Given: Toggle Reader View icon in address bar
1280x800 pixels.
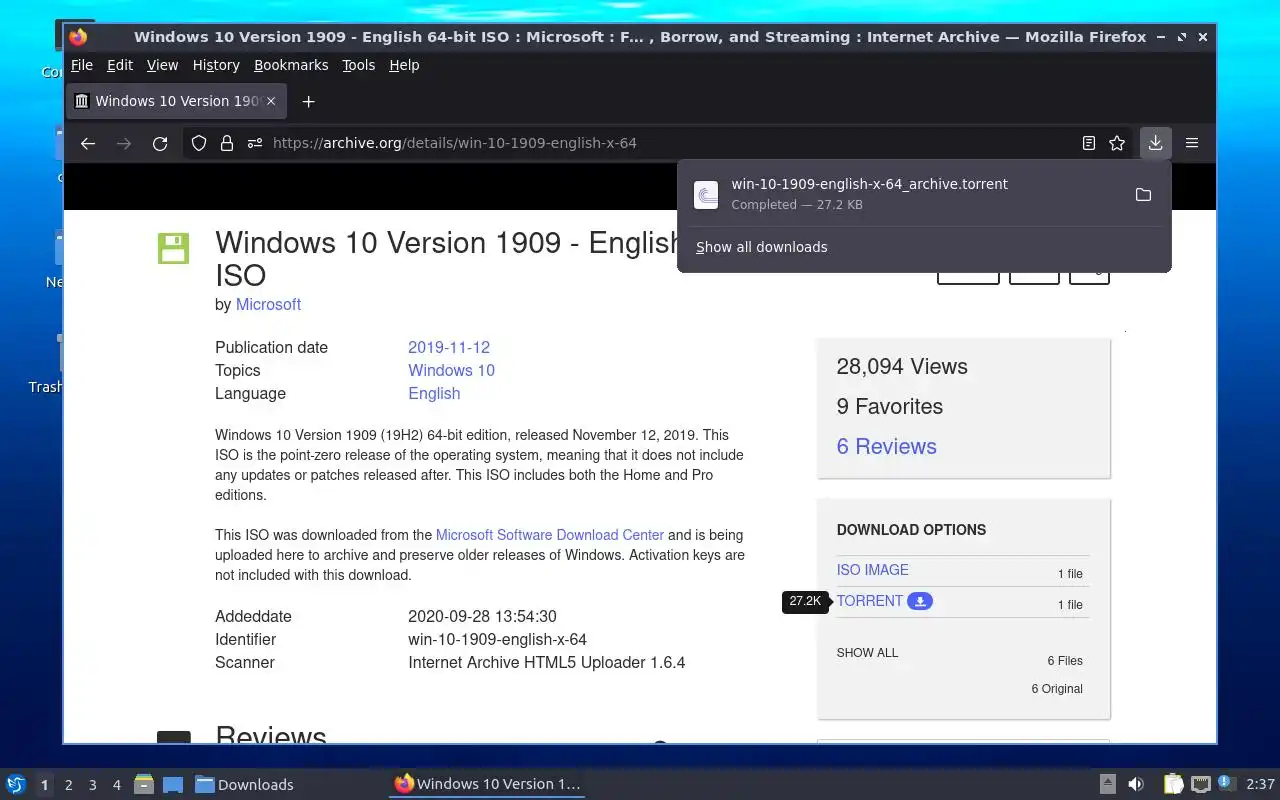Looking at the screenshot, I should (1089, 143).
